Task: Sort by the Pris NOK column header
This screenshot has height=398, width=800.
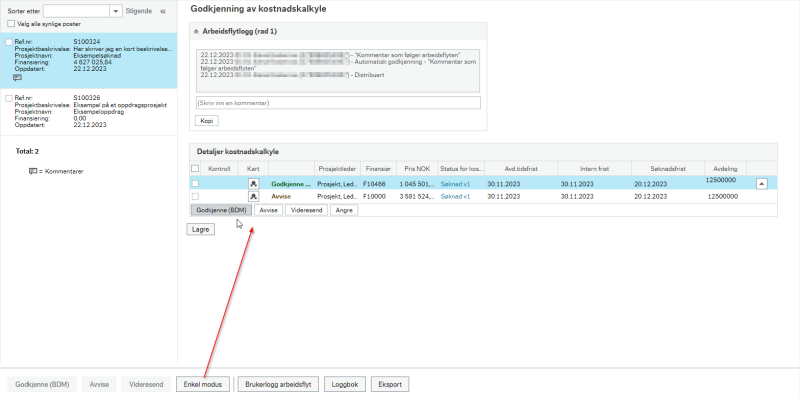Action: 416,168
